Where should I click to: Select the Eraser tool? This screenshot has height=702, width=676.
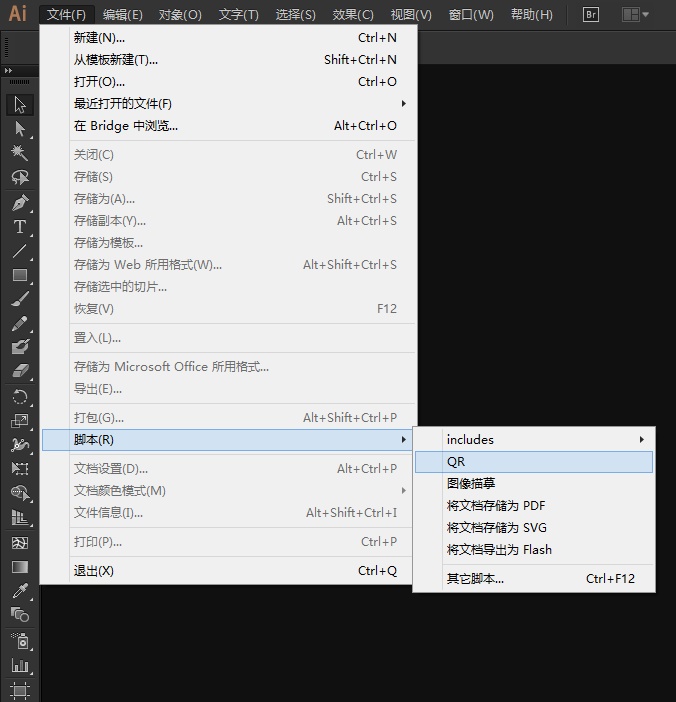coord(20,371)
